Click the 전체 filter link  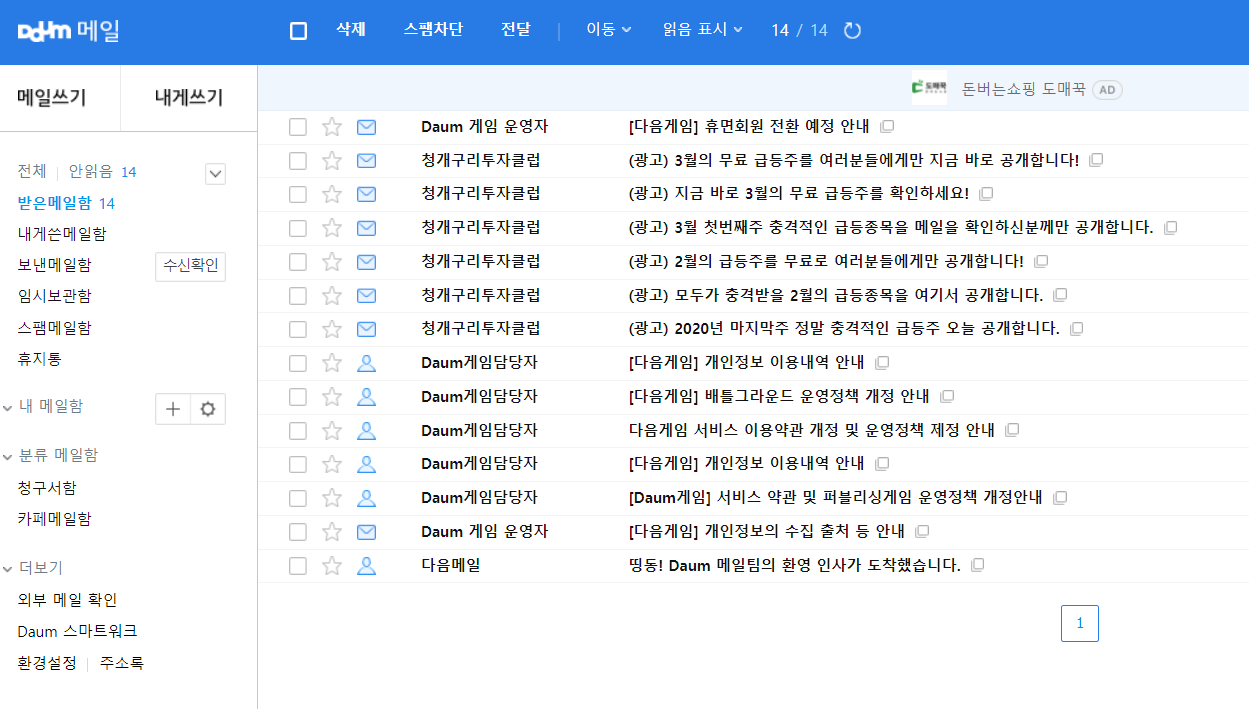click(x=32, y=172)
